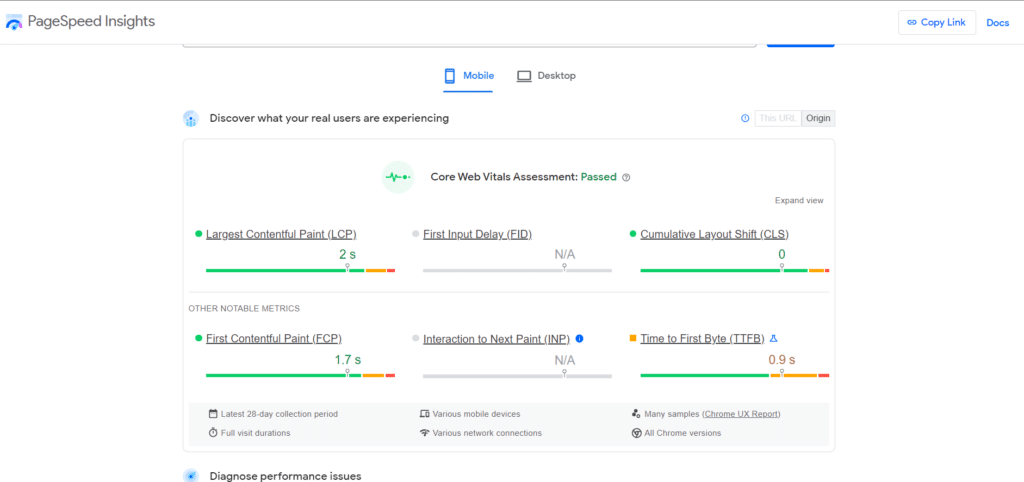Click the calendar icon for collection period
1024x482 pixels.
pos(213,413)
